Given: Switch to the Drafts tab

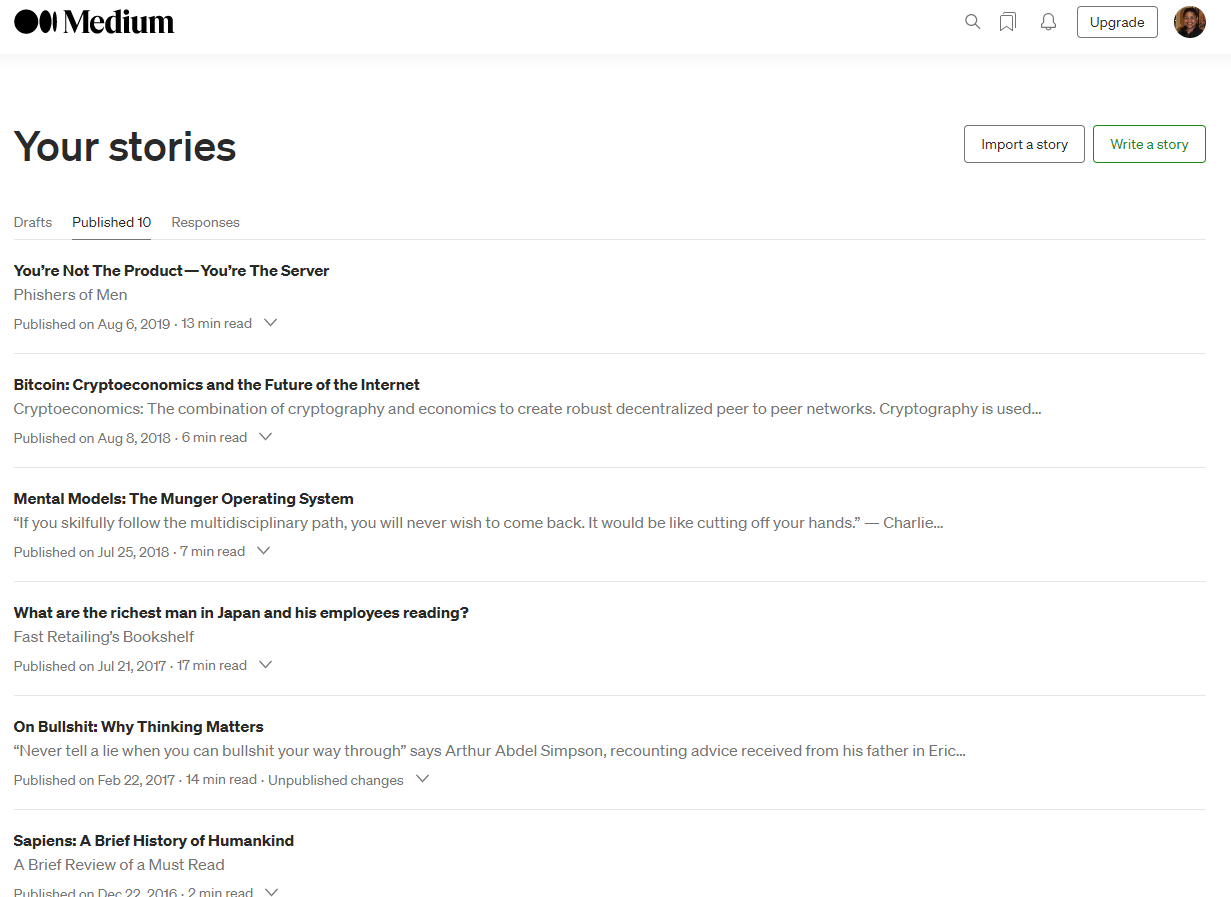Looking at the screenshot, I should (x=33, y=222).
